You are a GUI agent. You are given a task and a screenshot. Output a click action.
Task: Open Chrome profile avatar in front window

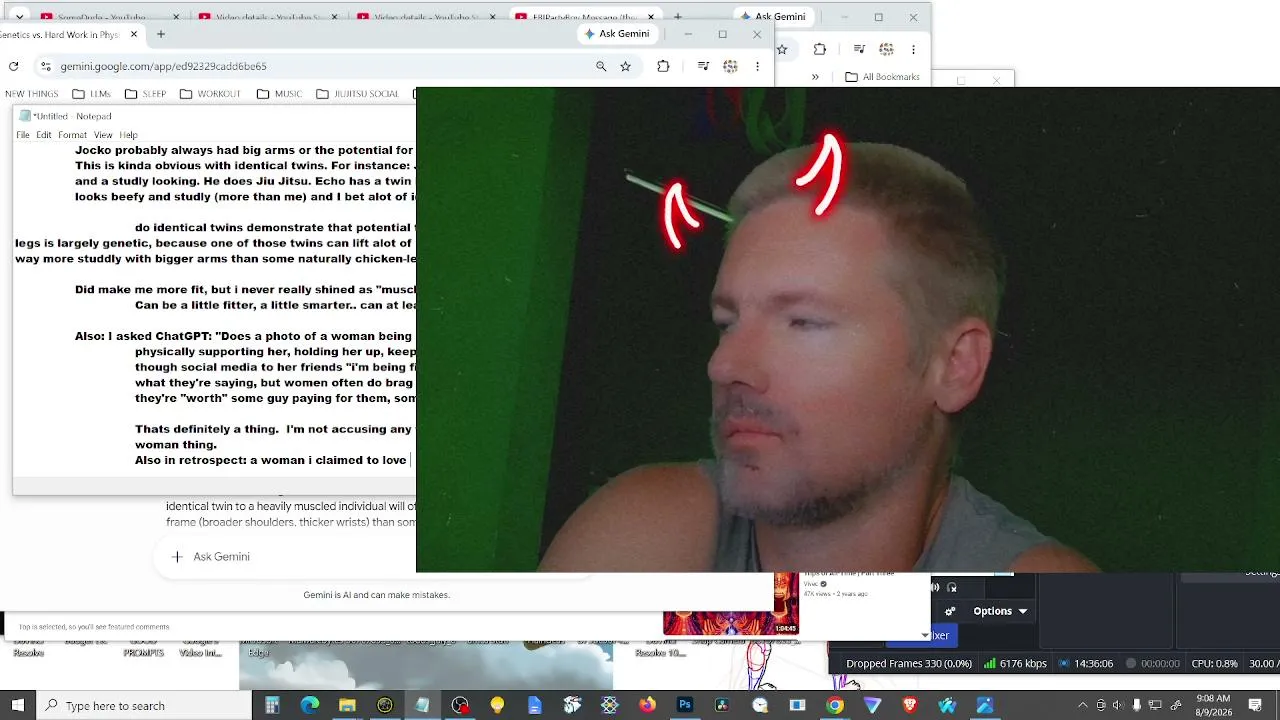(x=731, y=66)
